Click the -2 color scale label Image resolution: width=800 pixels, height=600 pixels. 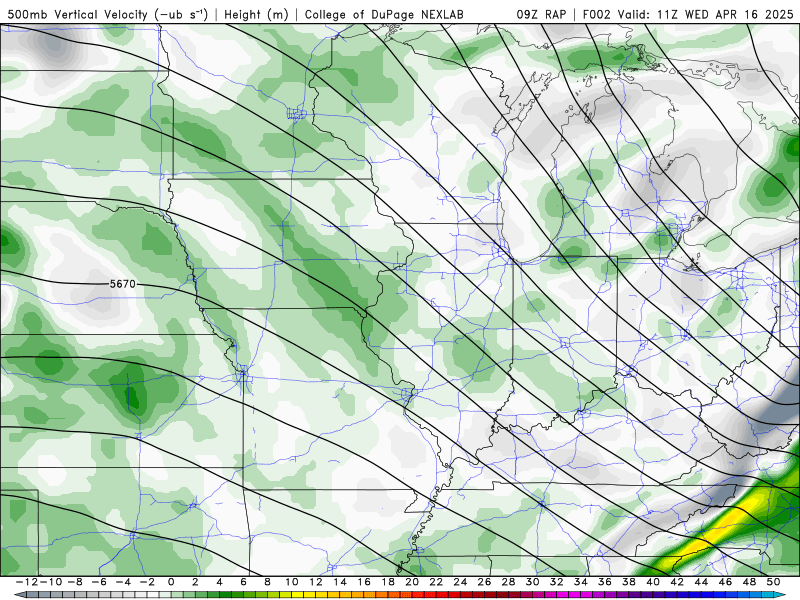[x=146, y=582]
